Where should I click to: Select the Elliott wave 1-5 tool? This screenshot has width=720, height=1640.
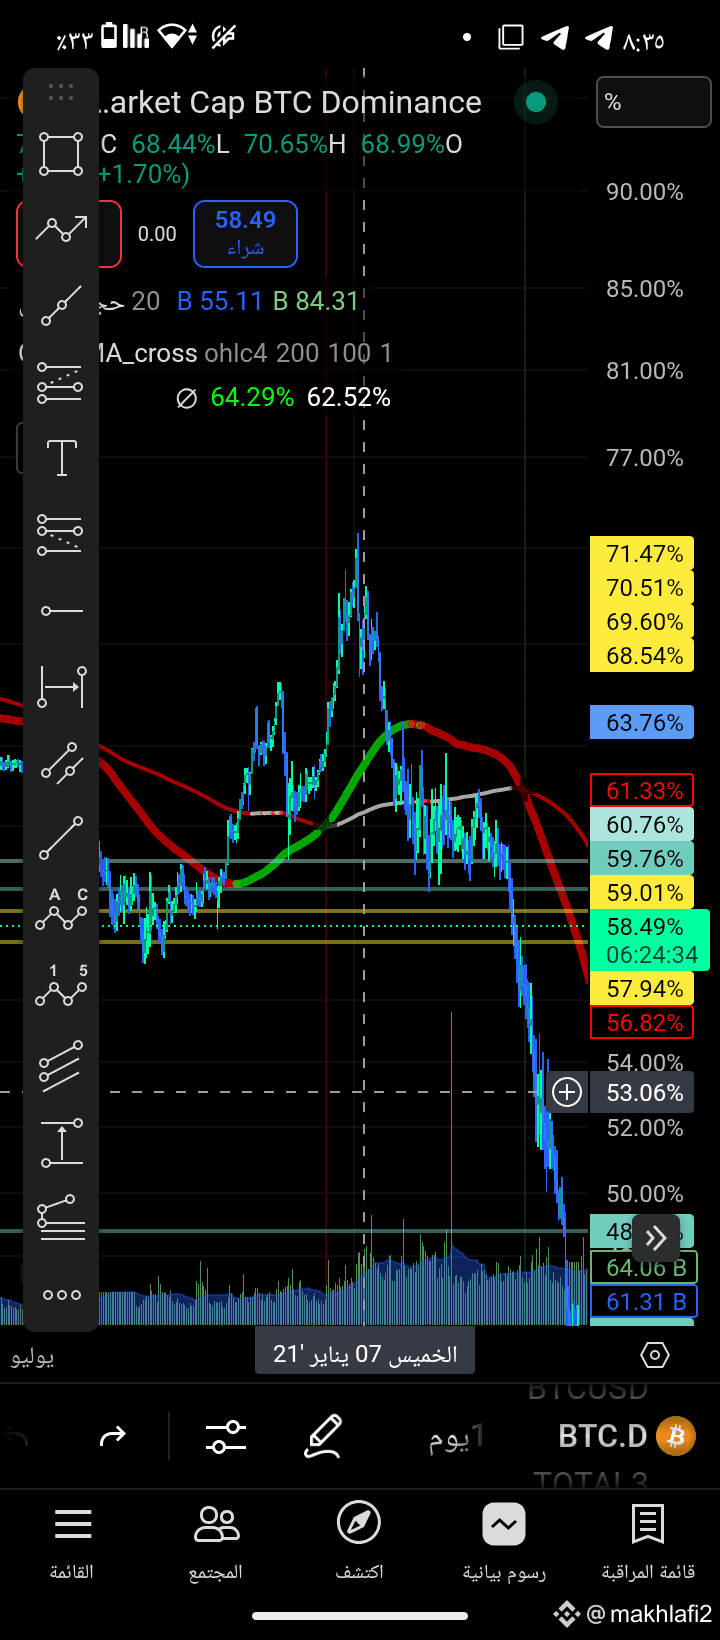61,986
